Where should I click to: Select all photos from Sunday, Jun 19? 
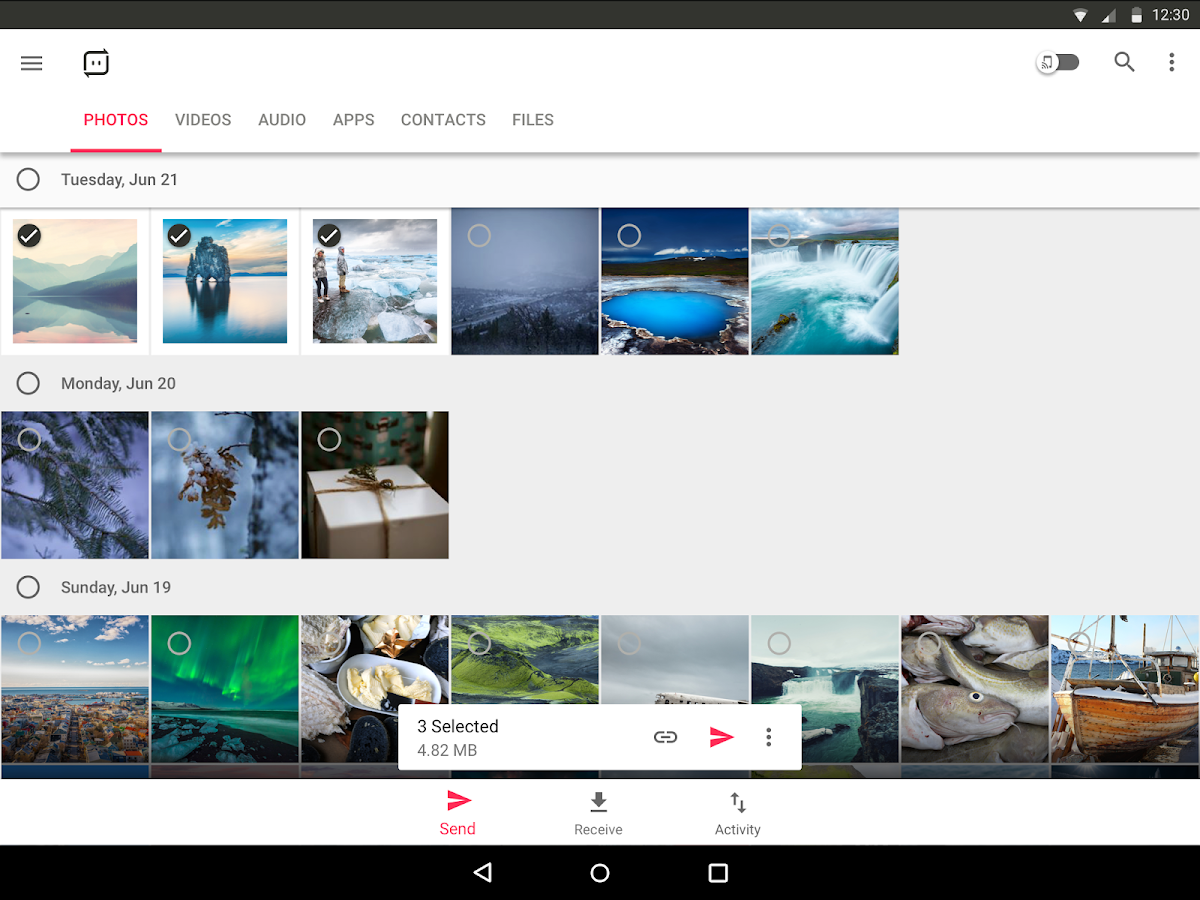28,587
